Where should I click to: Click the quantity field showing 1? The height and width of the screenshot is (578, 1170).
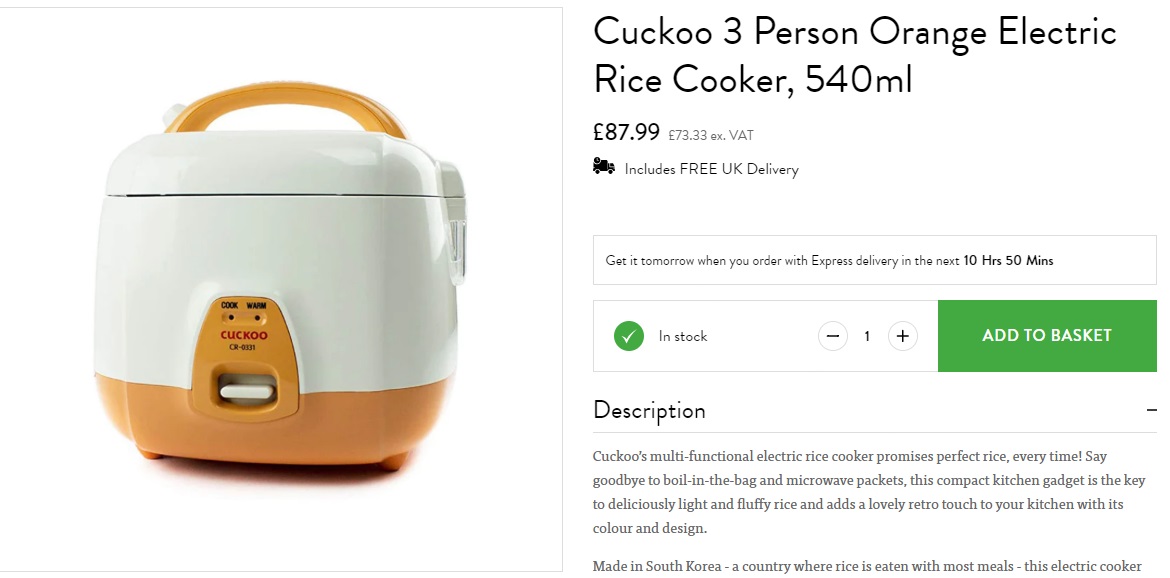(867, 336)
